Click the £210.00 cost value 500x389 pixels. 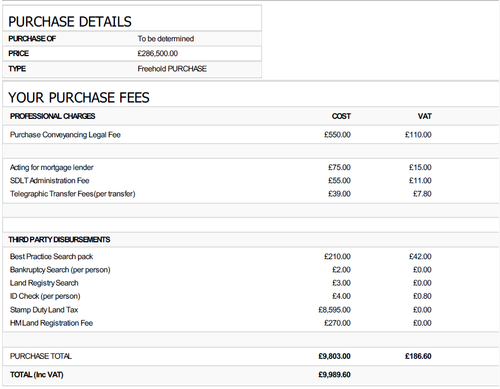[x=337, y=257]
